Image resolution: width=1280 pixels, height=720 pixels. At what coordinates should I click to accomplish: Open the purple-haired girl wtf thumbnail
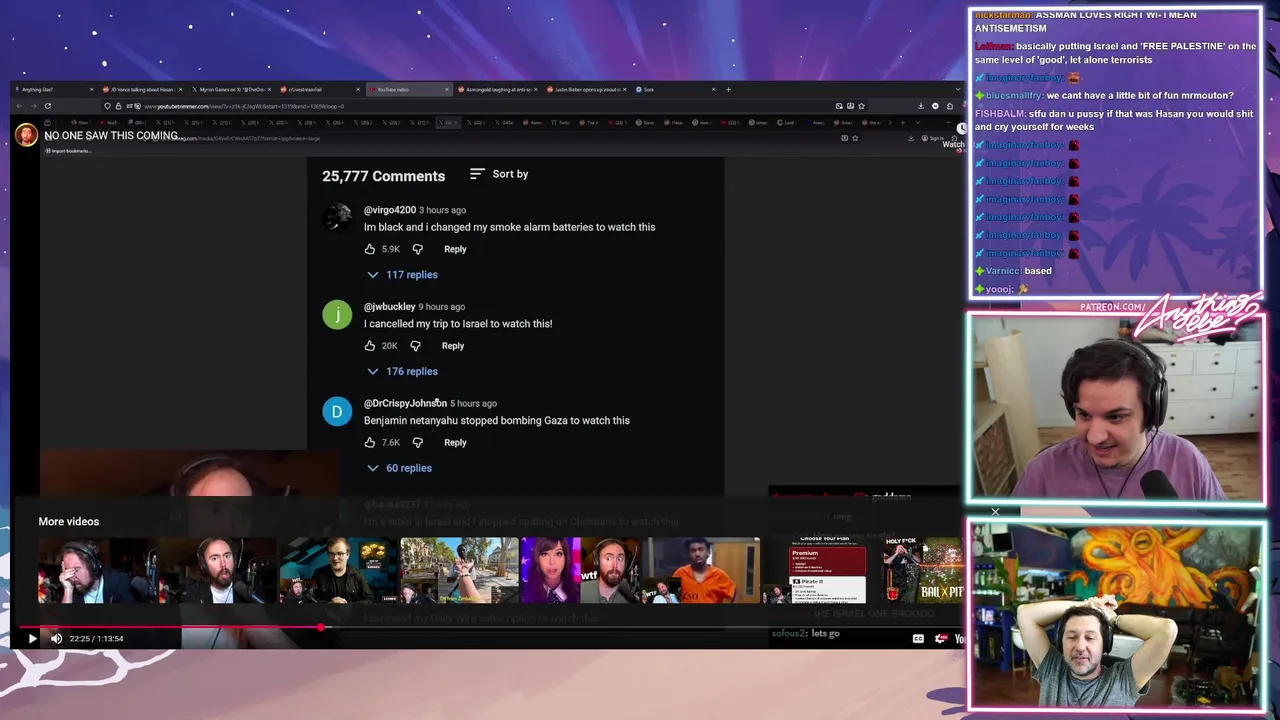point(580,570)
